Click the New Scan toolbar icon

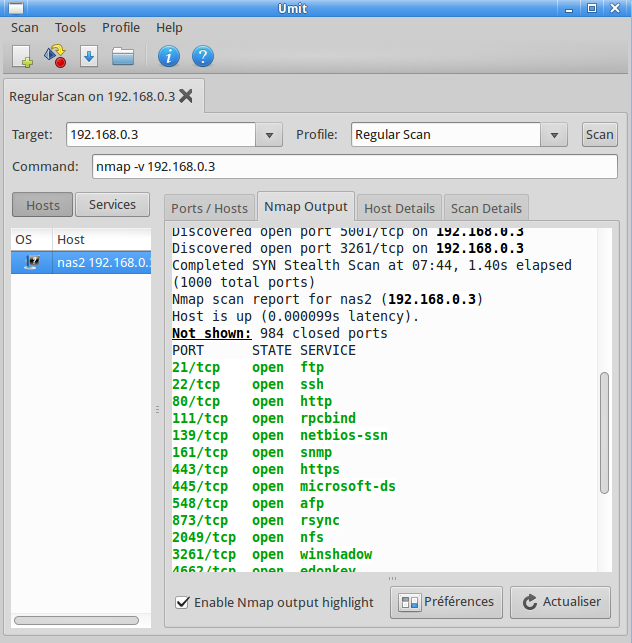(x=22, y=56)
